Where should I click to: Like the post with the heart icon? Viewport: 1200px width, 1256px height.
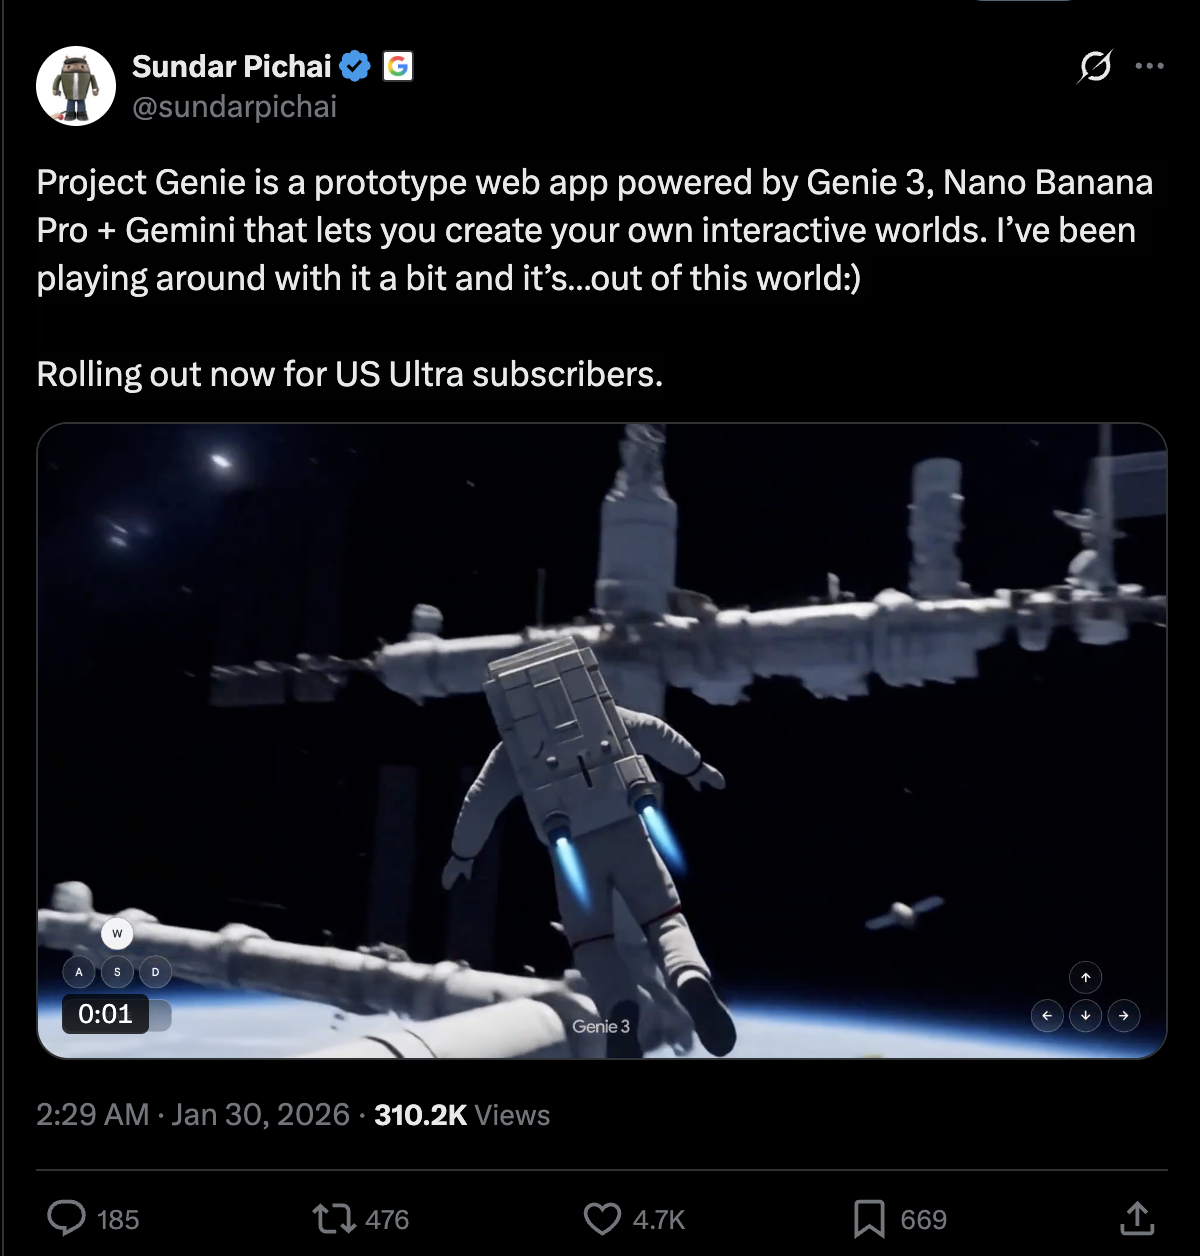[x=603, y=1219]
